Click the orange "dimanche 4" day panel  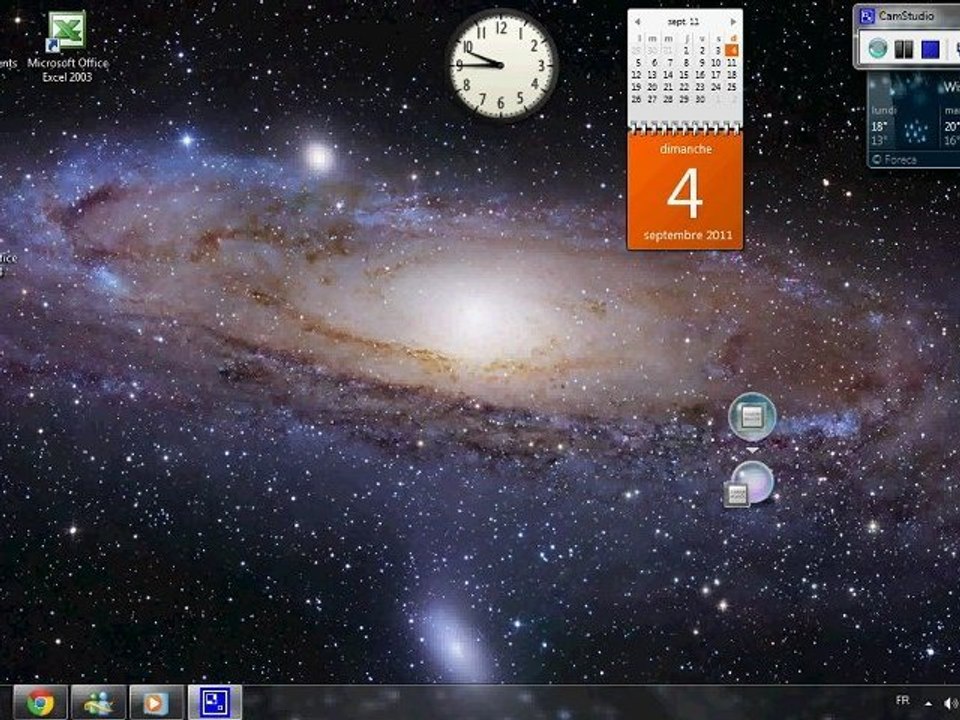pos(685,192)
